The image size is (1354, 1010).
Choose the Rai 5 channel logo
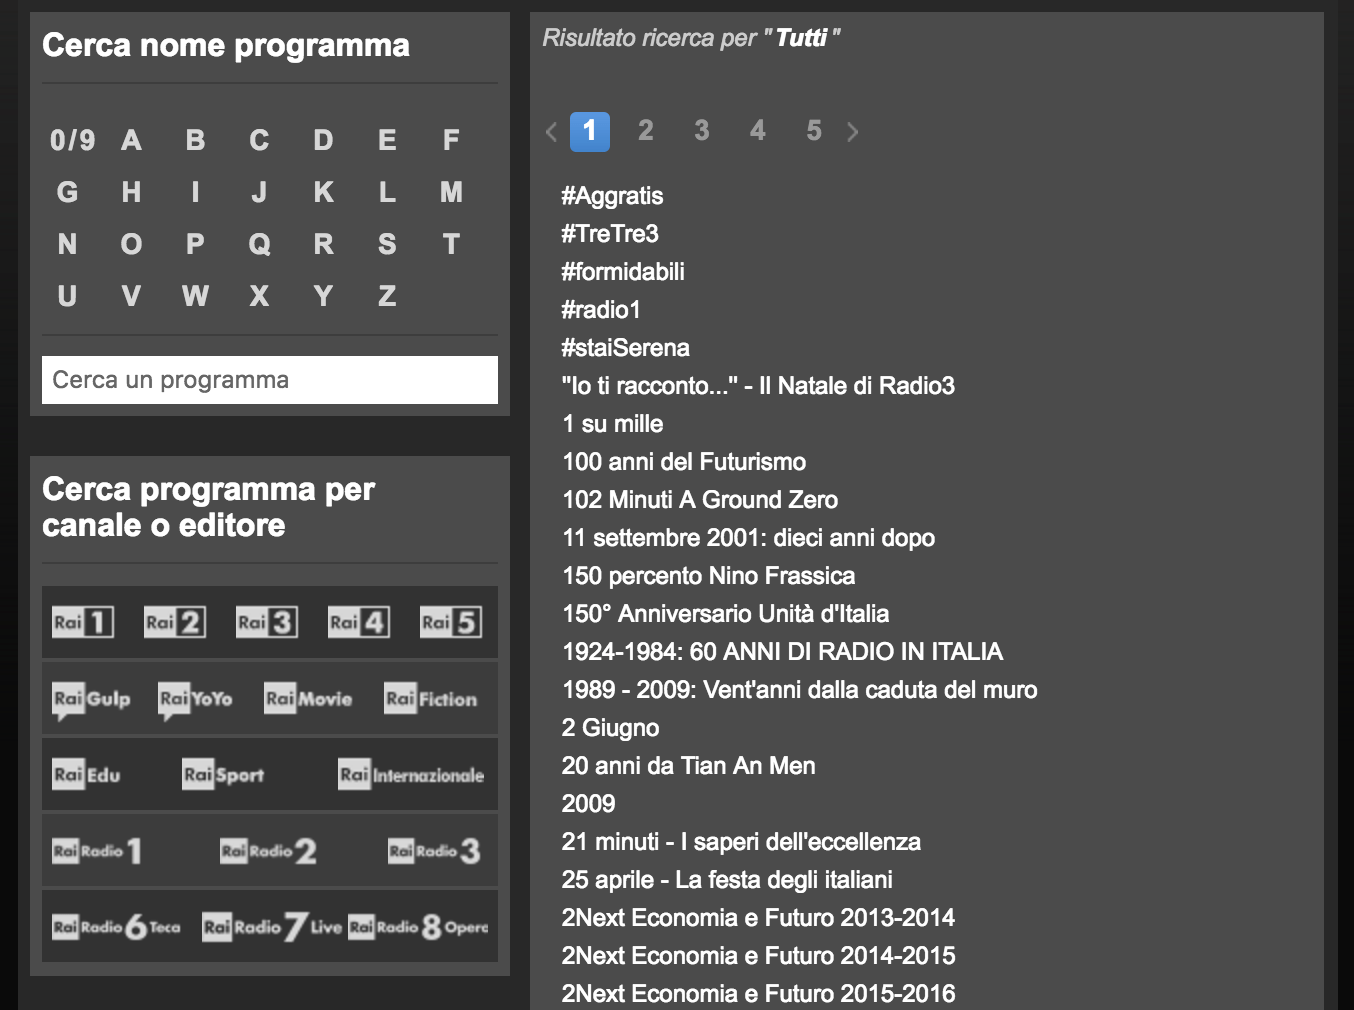tap(451, 622)
